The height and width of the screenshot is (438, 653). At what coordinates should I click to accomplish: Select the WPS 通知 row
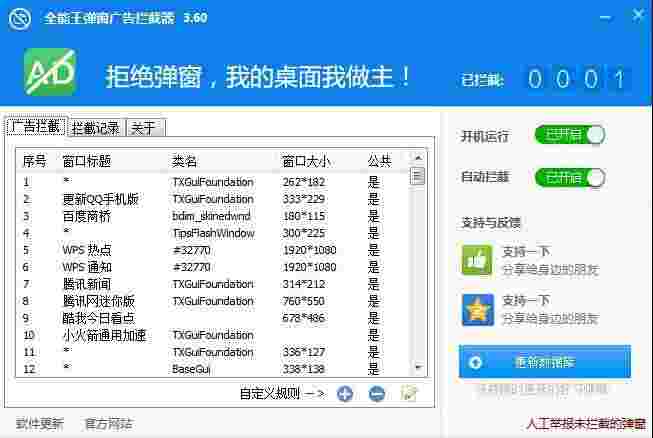(x=214, y=267)
